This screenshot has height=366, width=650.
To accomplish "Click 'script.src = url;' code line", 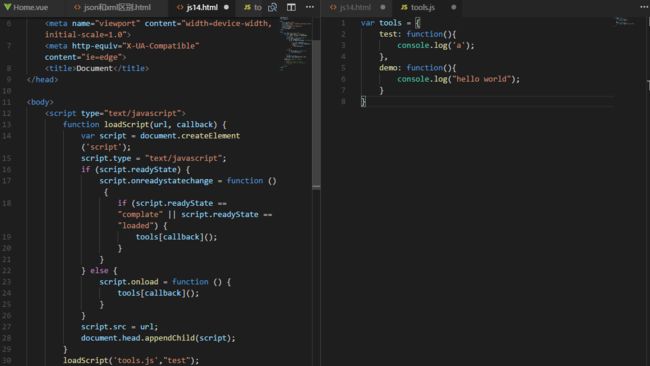I will (119, 327).
